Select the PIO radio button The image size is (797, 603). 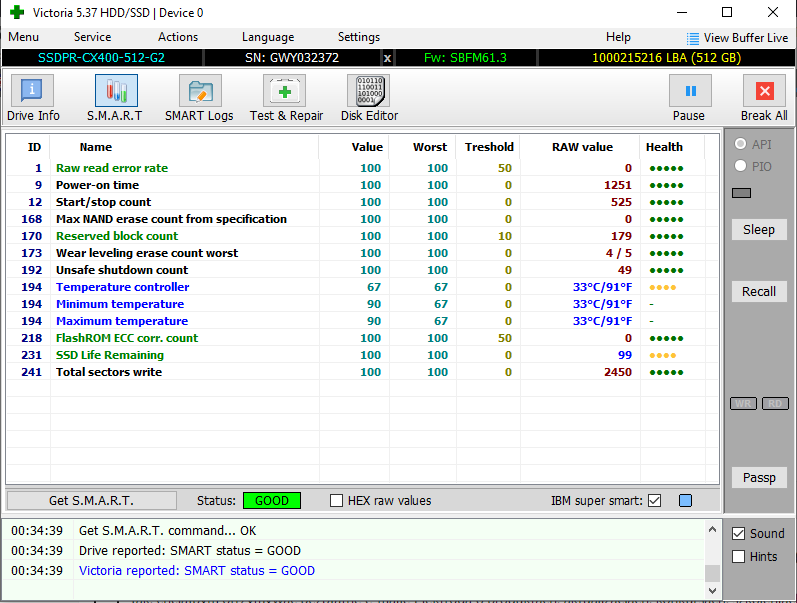pyautogui.click(x=741, y=166)
